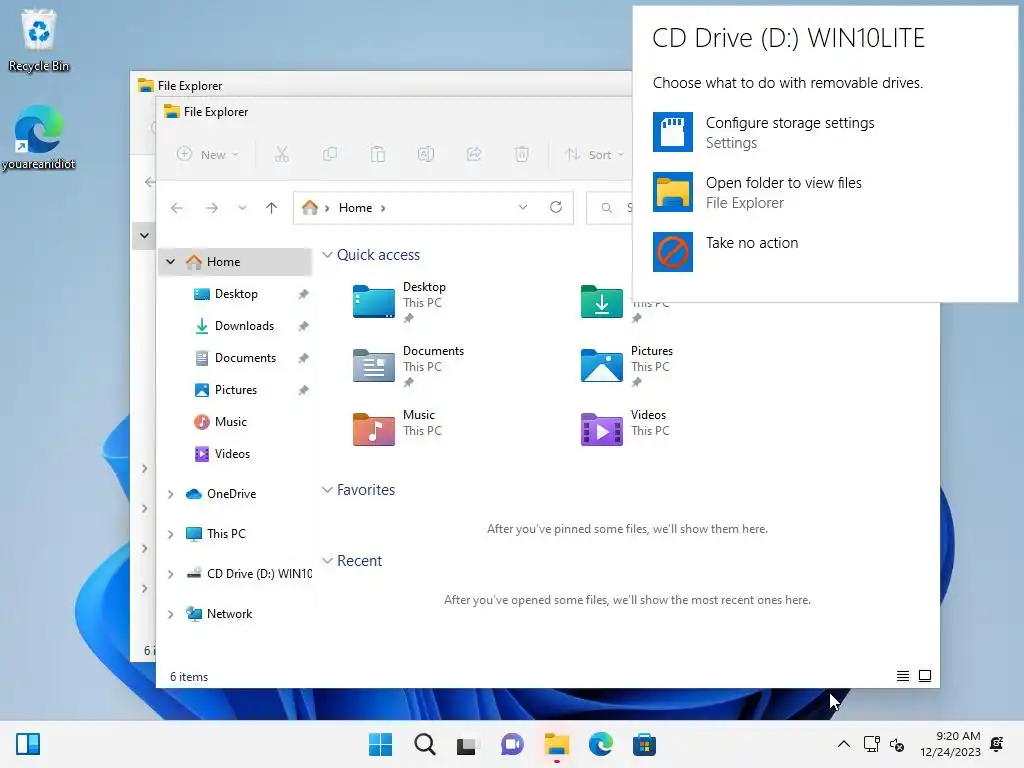Image resolution: width=1024 pixels, height=768 pixels.
Task: Click the Rename icon in toolbar
Action: 426,155
